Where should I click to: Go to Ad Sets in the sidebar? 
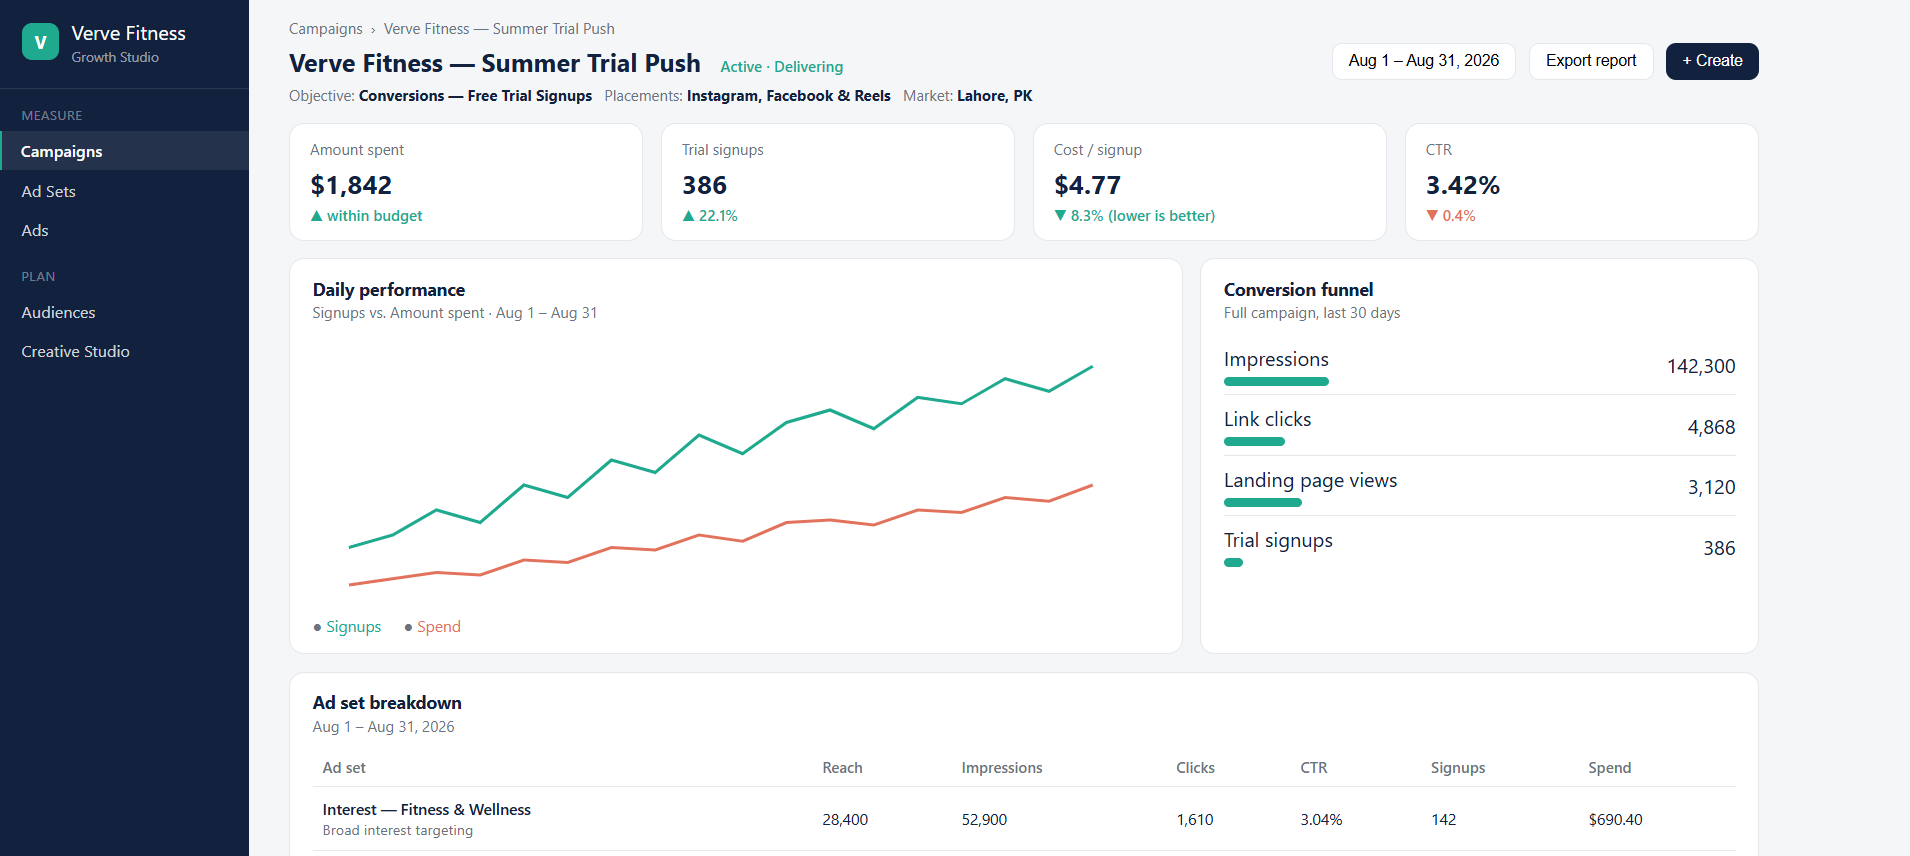124,191
